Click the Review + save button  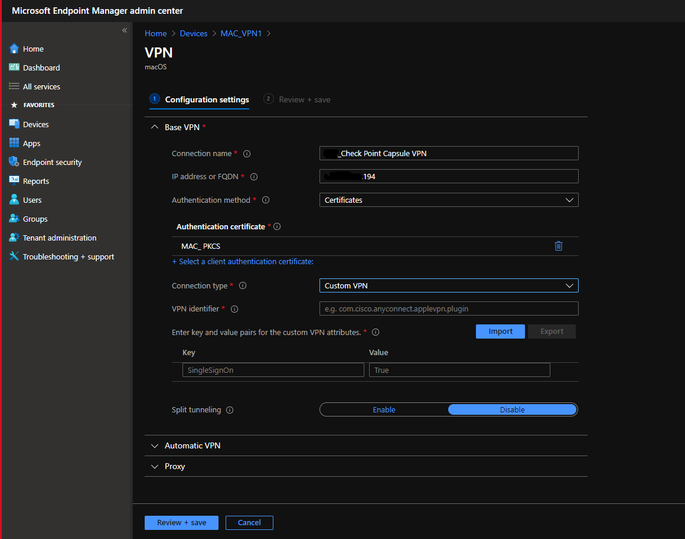[x=182, y=522]
